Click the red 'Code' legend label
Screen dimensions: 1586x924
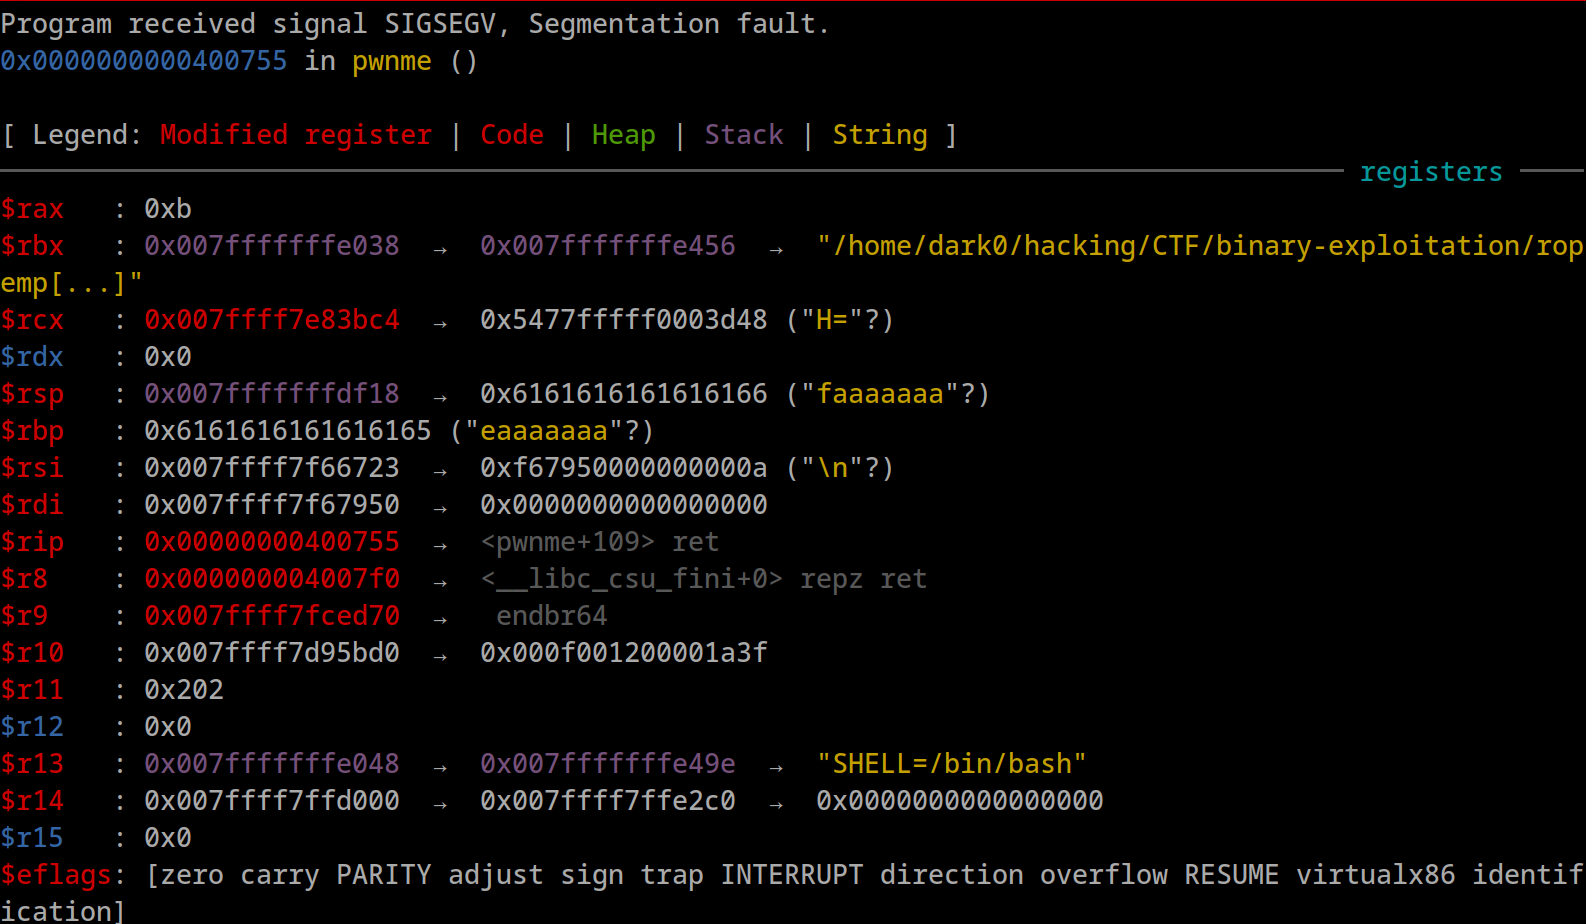tap(512, 135)
